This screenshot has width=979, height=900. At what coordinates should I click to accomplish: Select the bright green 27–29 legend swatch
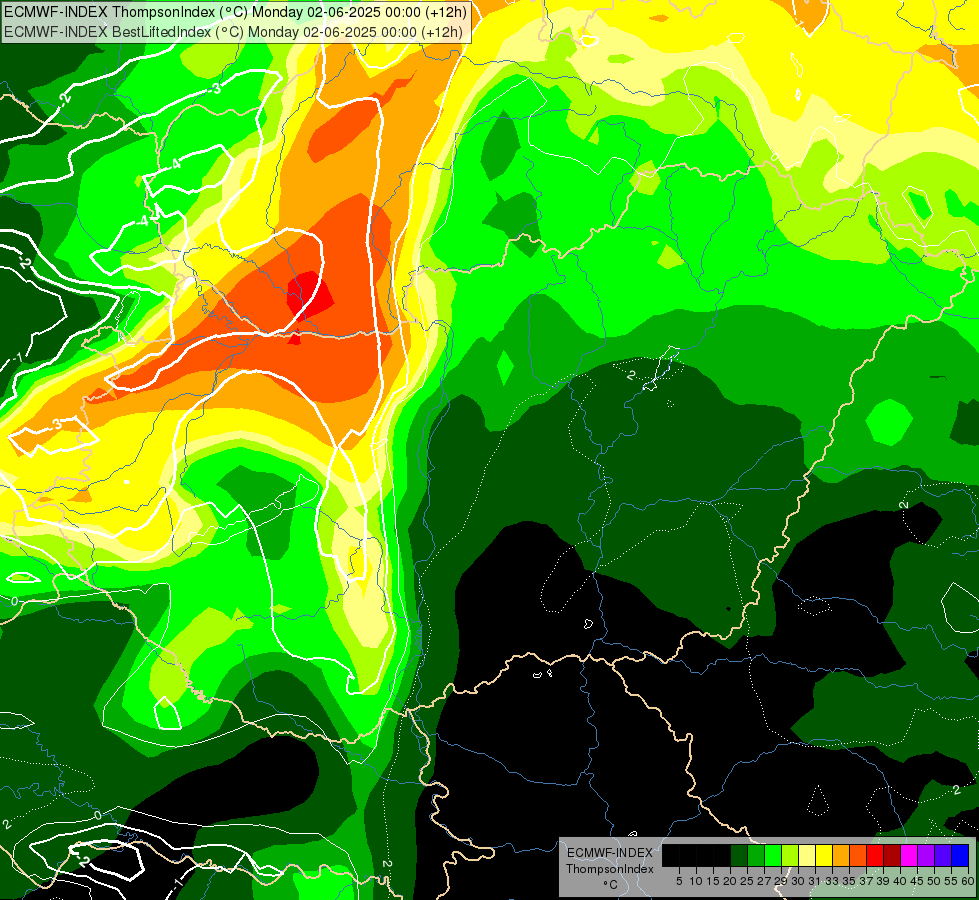point(773,855)
